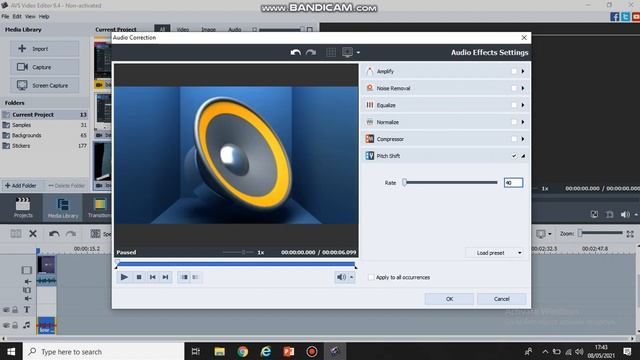Open the Facebook icon link
Screen dimensions: 640x360
pos(615,16)
